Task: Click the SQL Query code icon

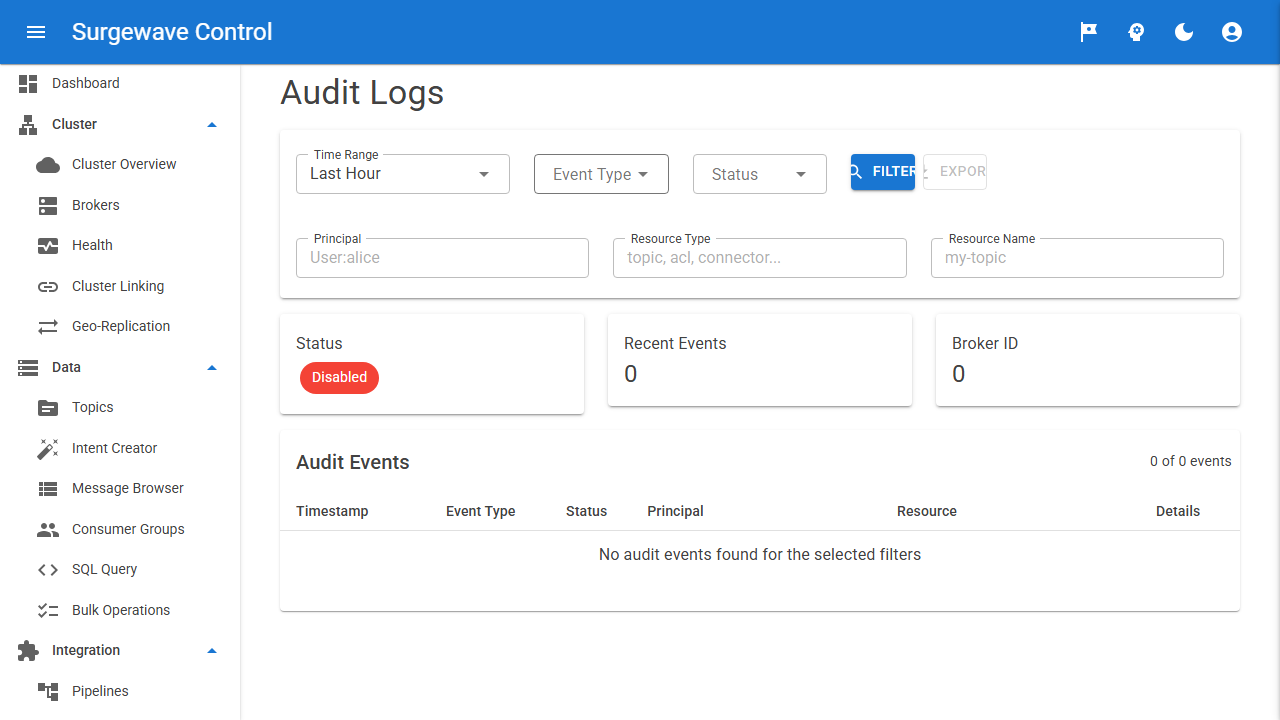Action: (x=48, y=570)
